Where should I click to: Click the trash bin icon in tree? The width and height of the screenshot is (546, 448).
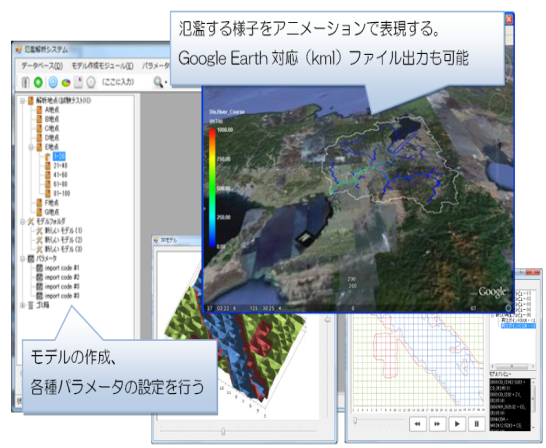tap(31, 305)
